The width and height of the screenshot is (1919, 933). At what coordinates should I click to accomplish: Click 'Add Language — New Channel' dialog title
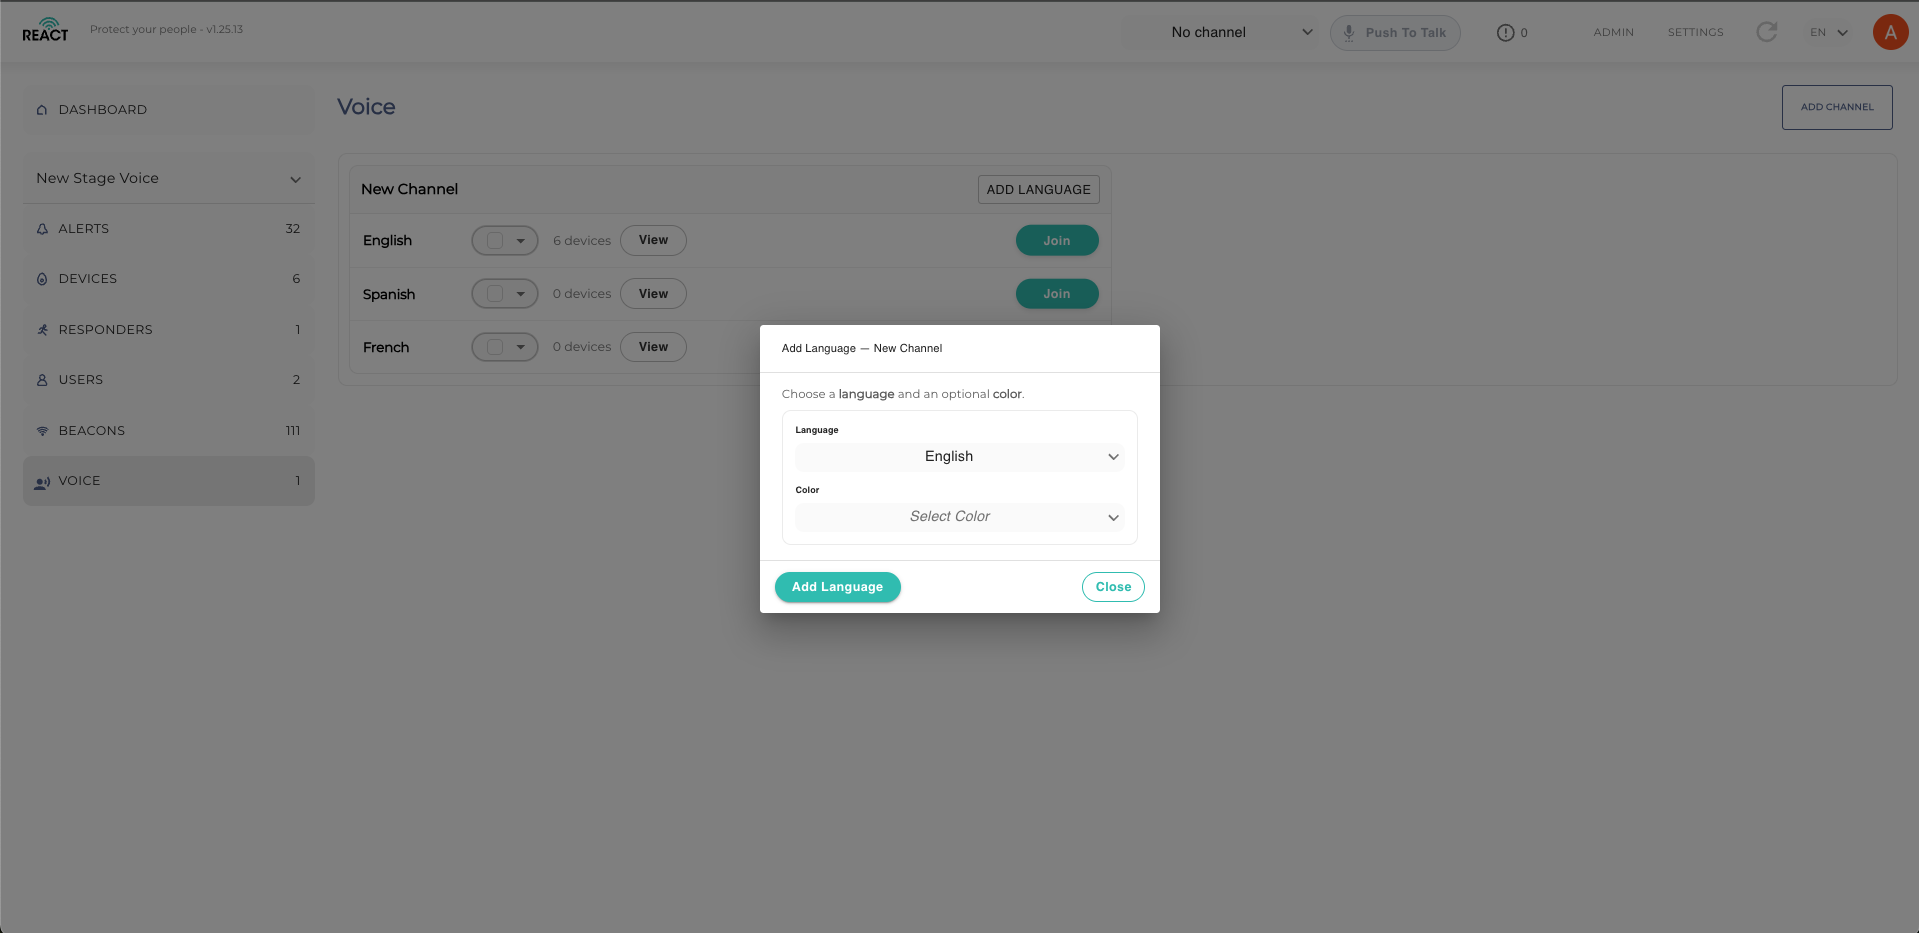click(862, 349)
